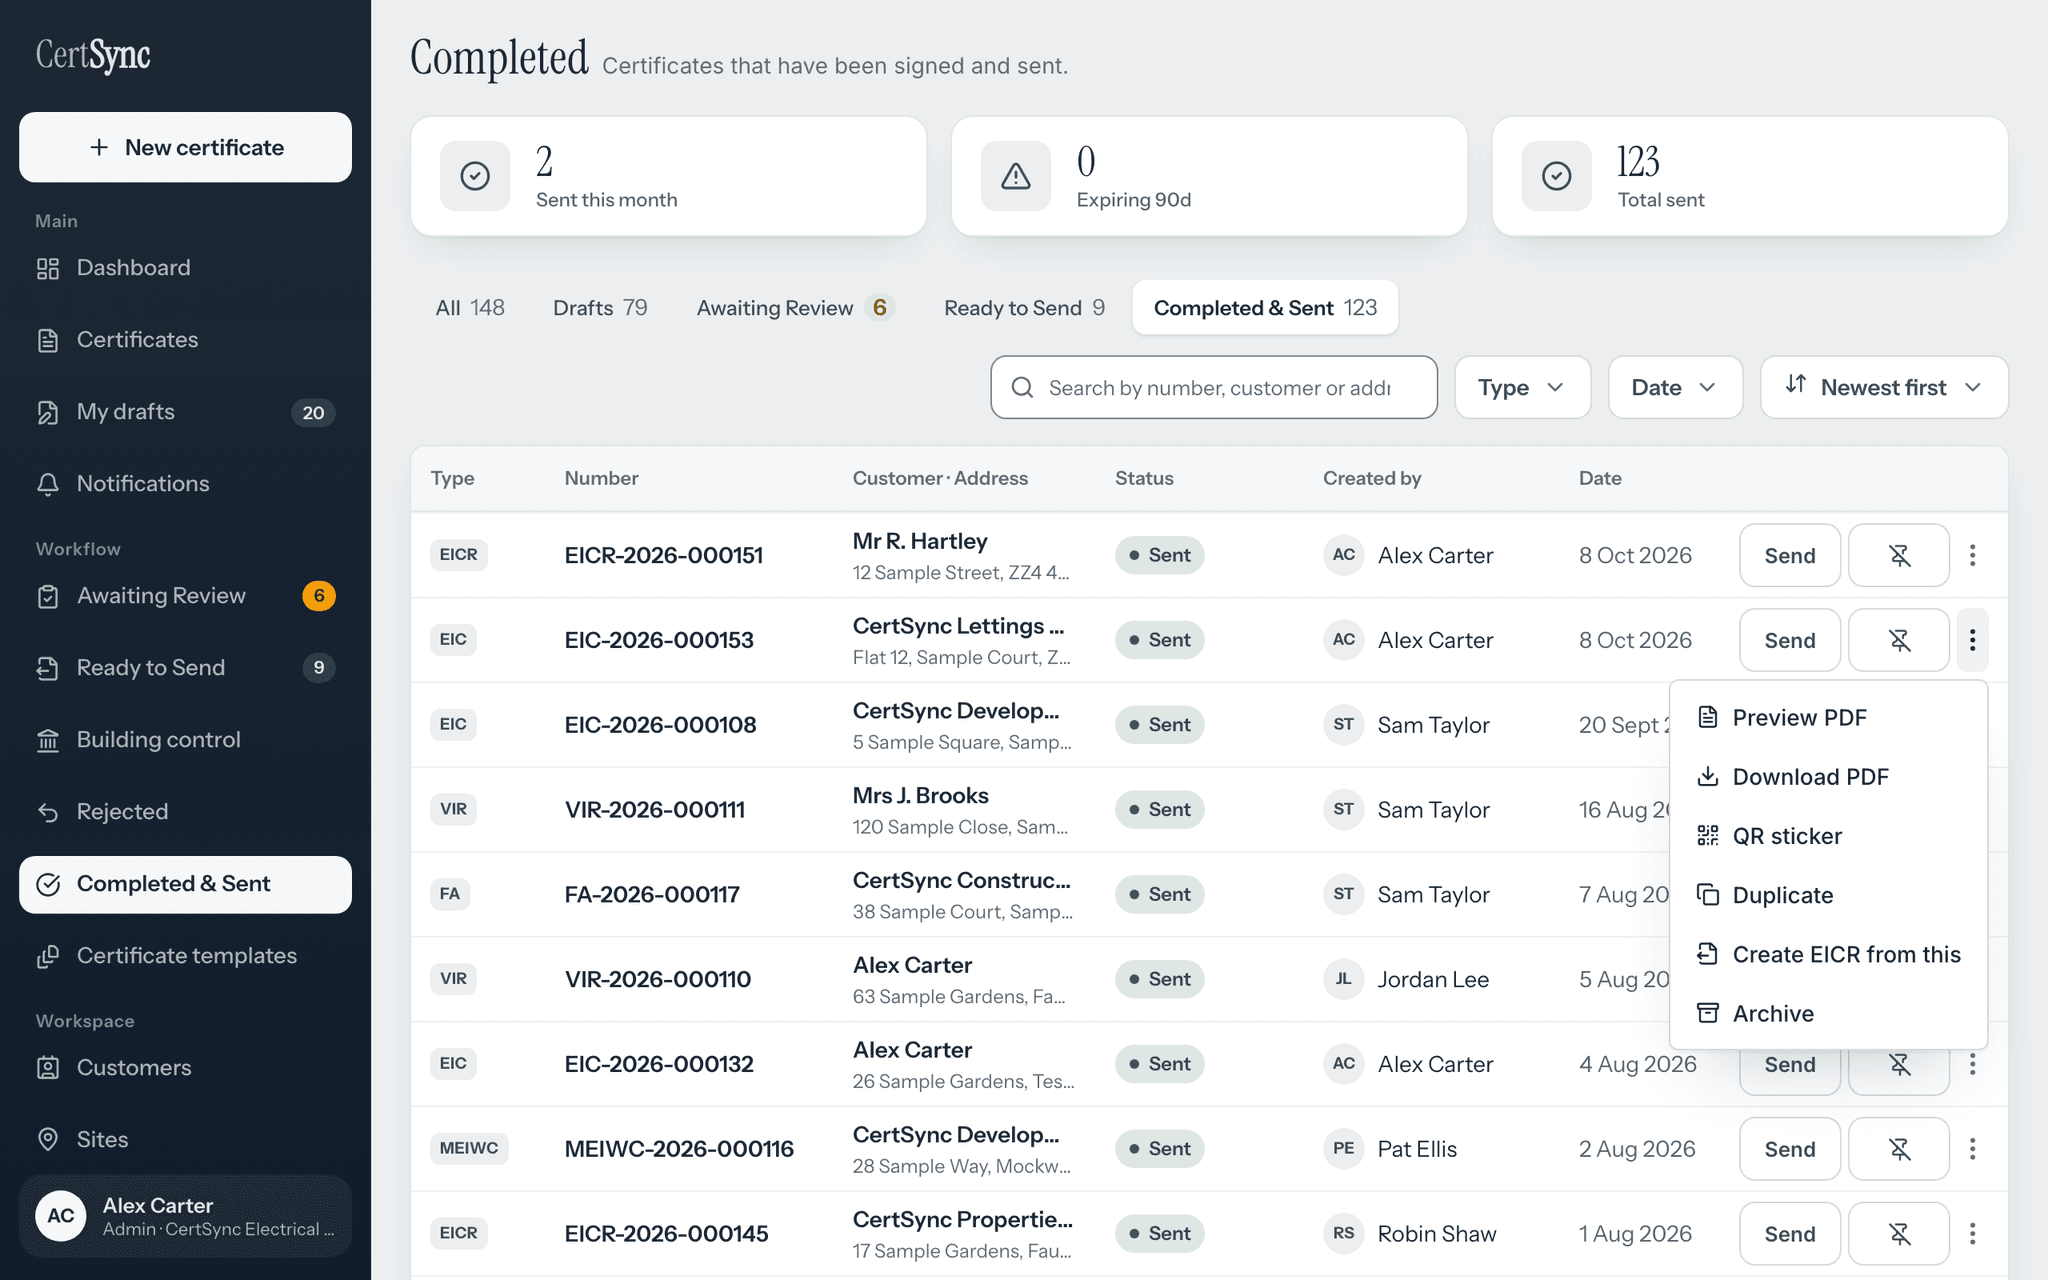Click the unpin icon in the MEIWC-2026-000116 row

(1898, 1149)
